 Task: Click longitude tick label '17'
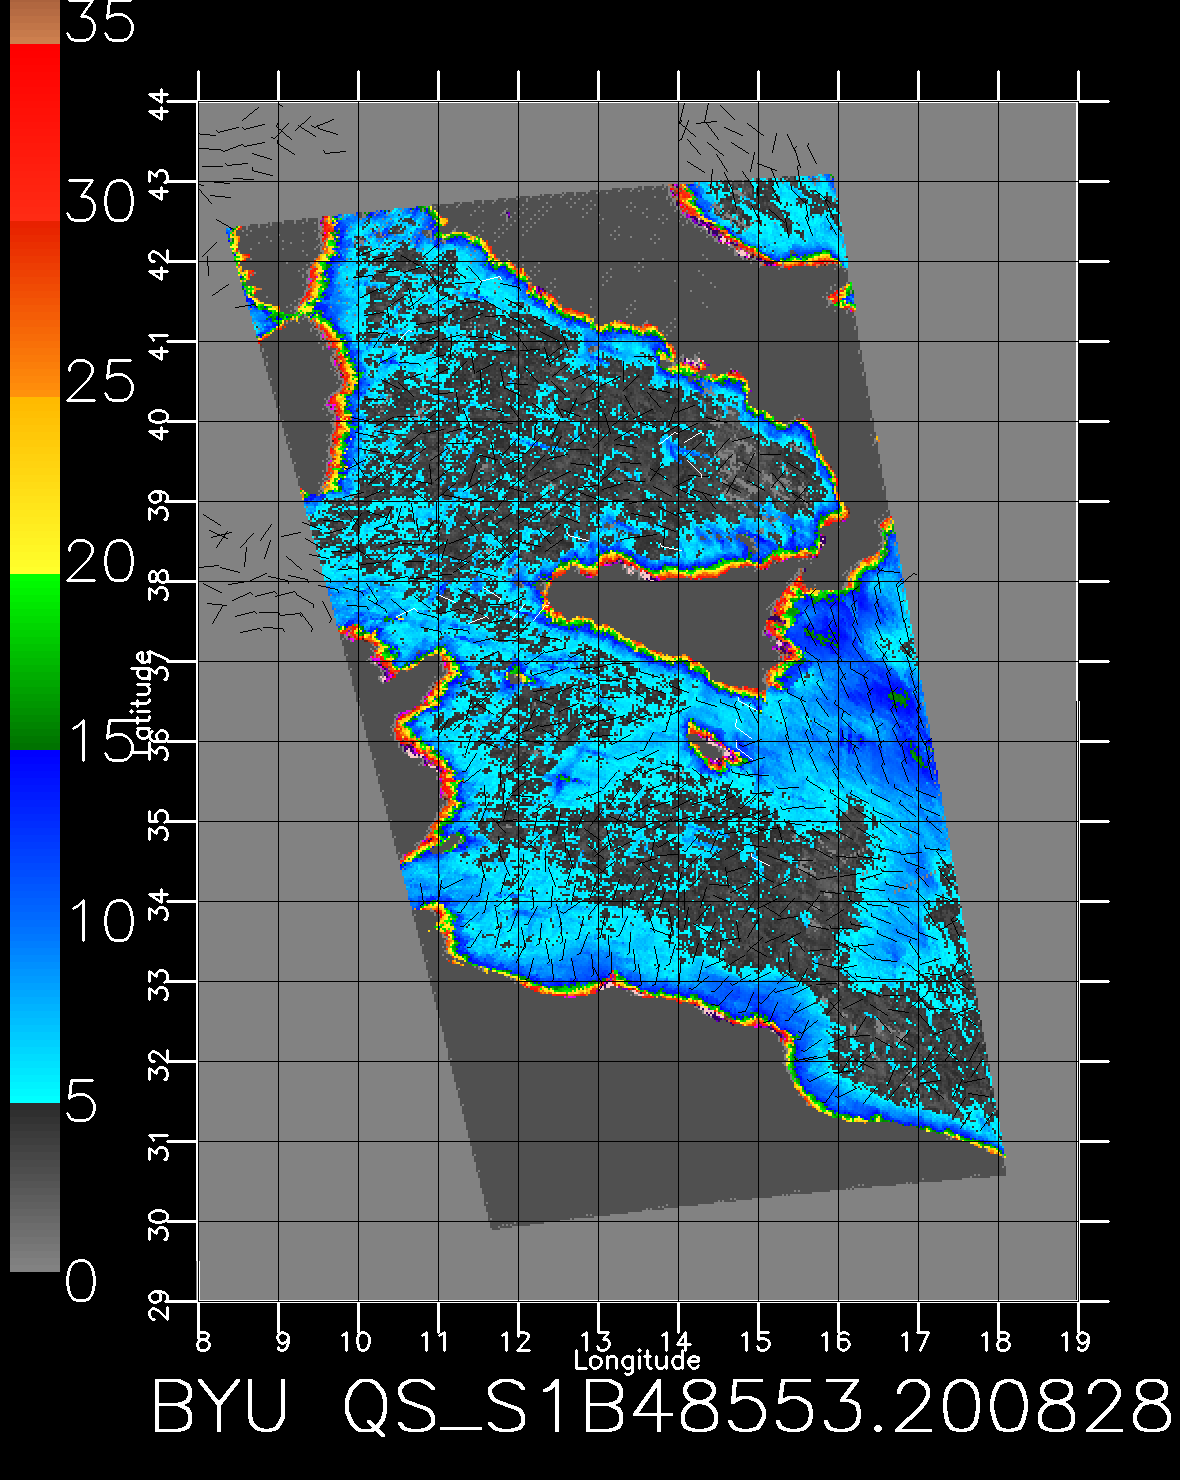917,1340
